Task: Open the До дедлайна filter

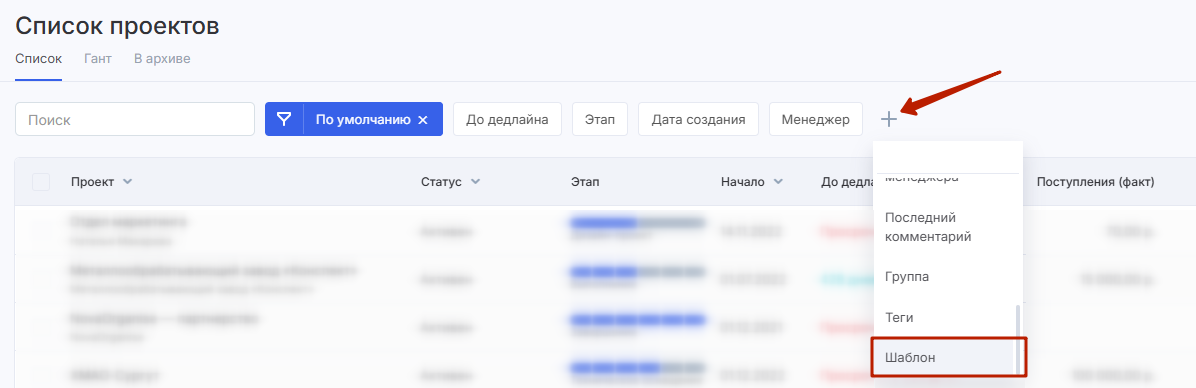Action: 507,120
